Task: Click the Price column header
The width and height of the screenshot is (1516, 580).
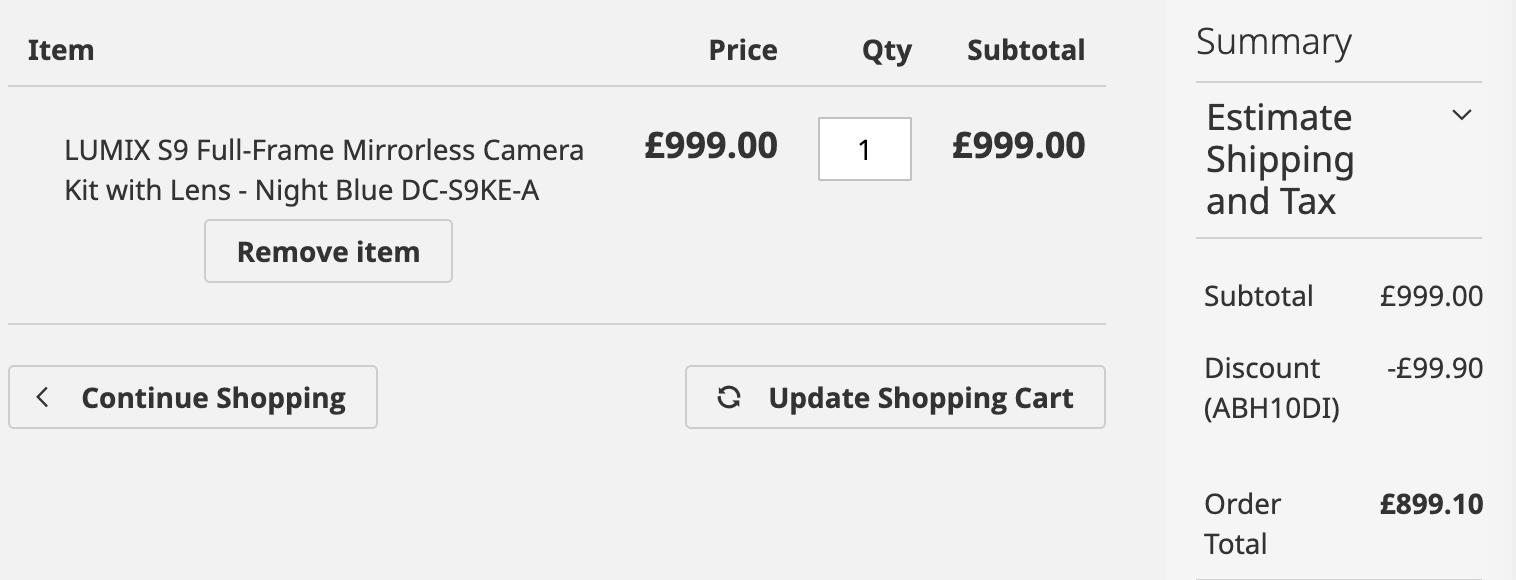Action: [x=743, y=50]
